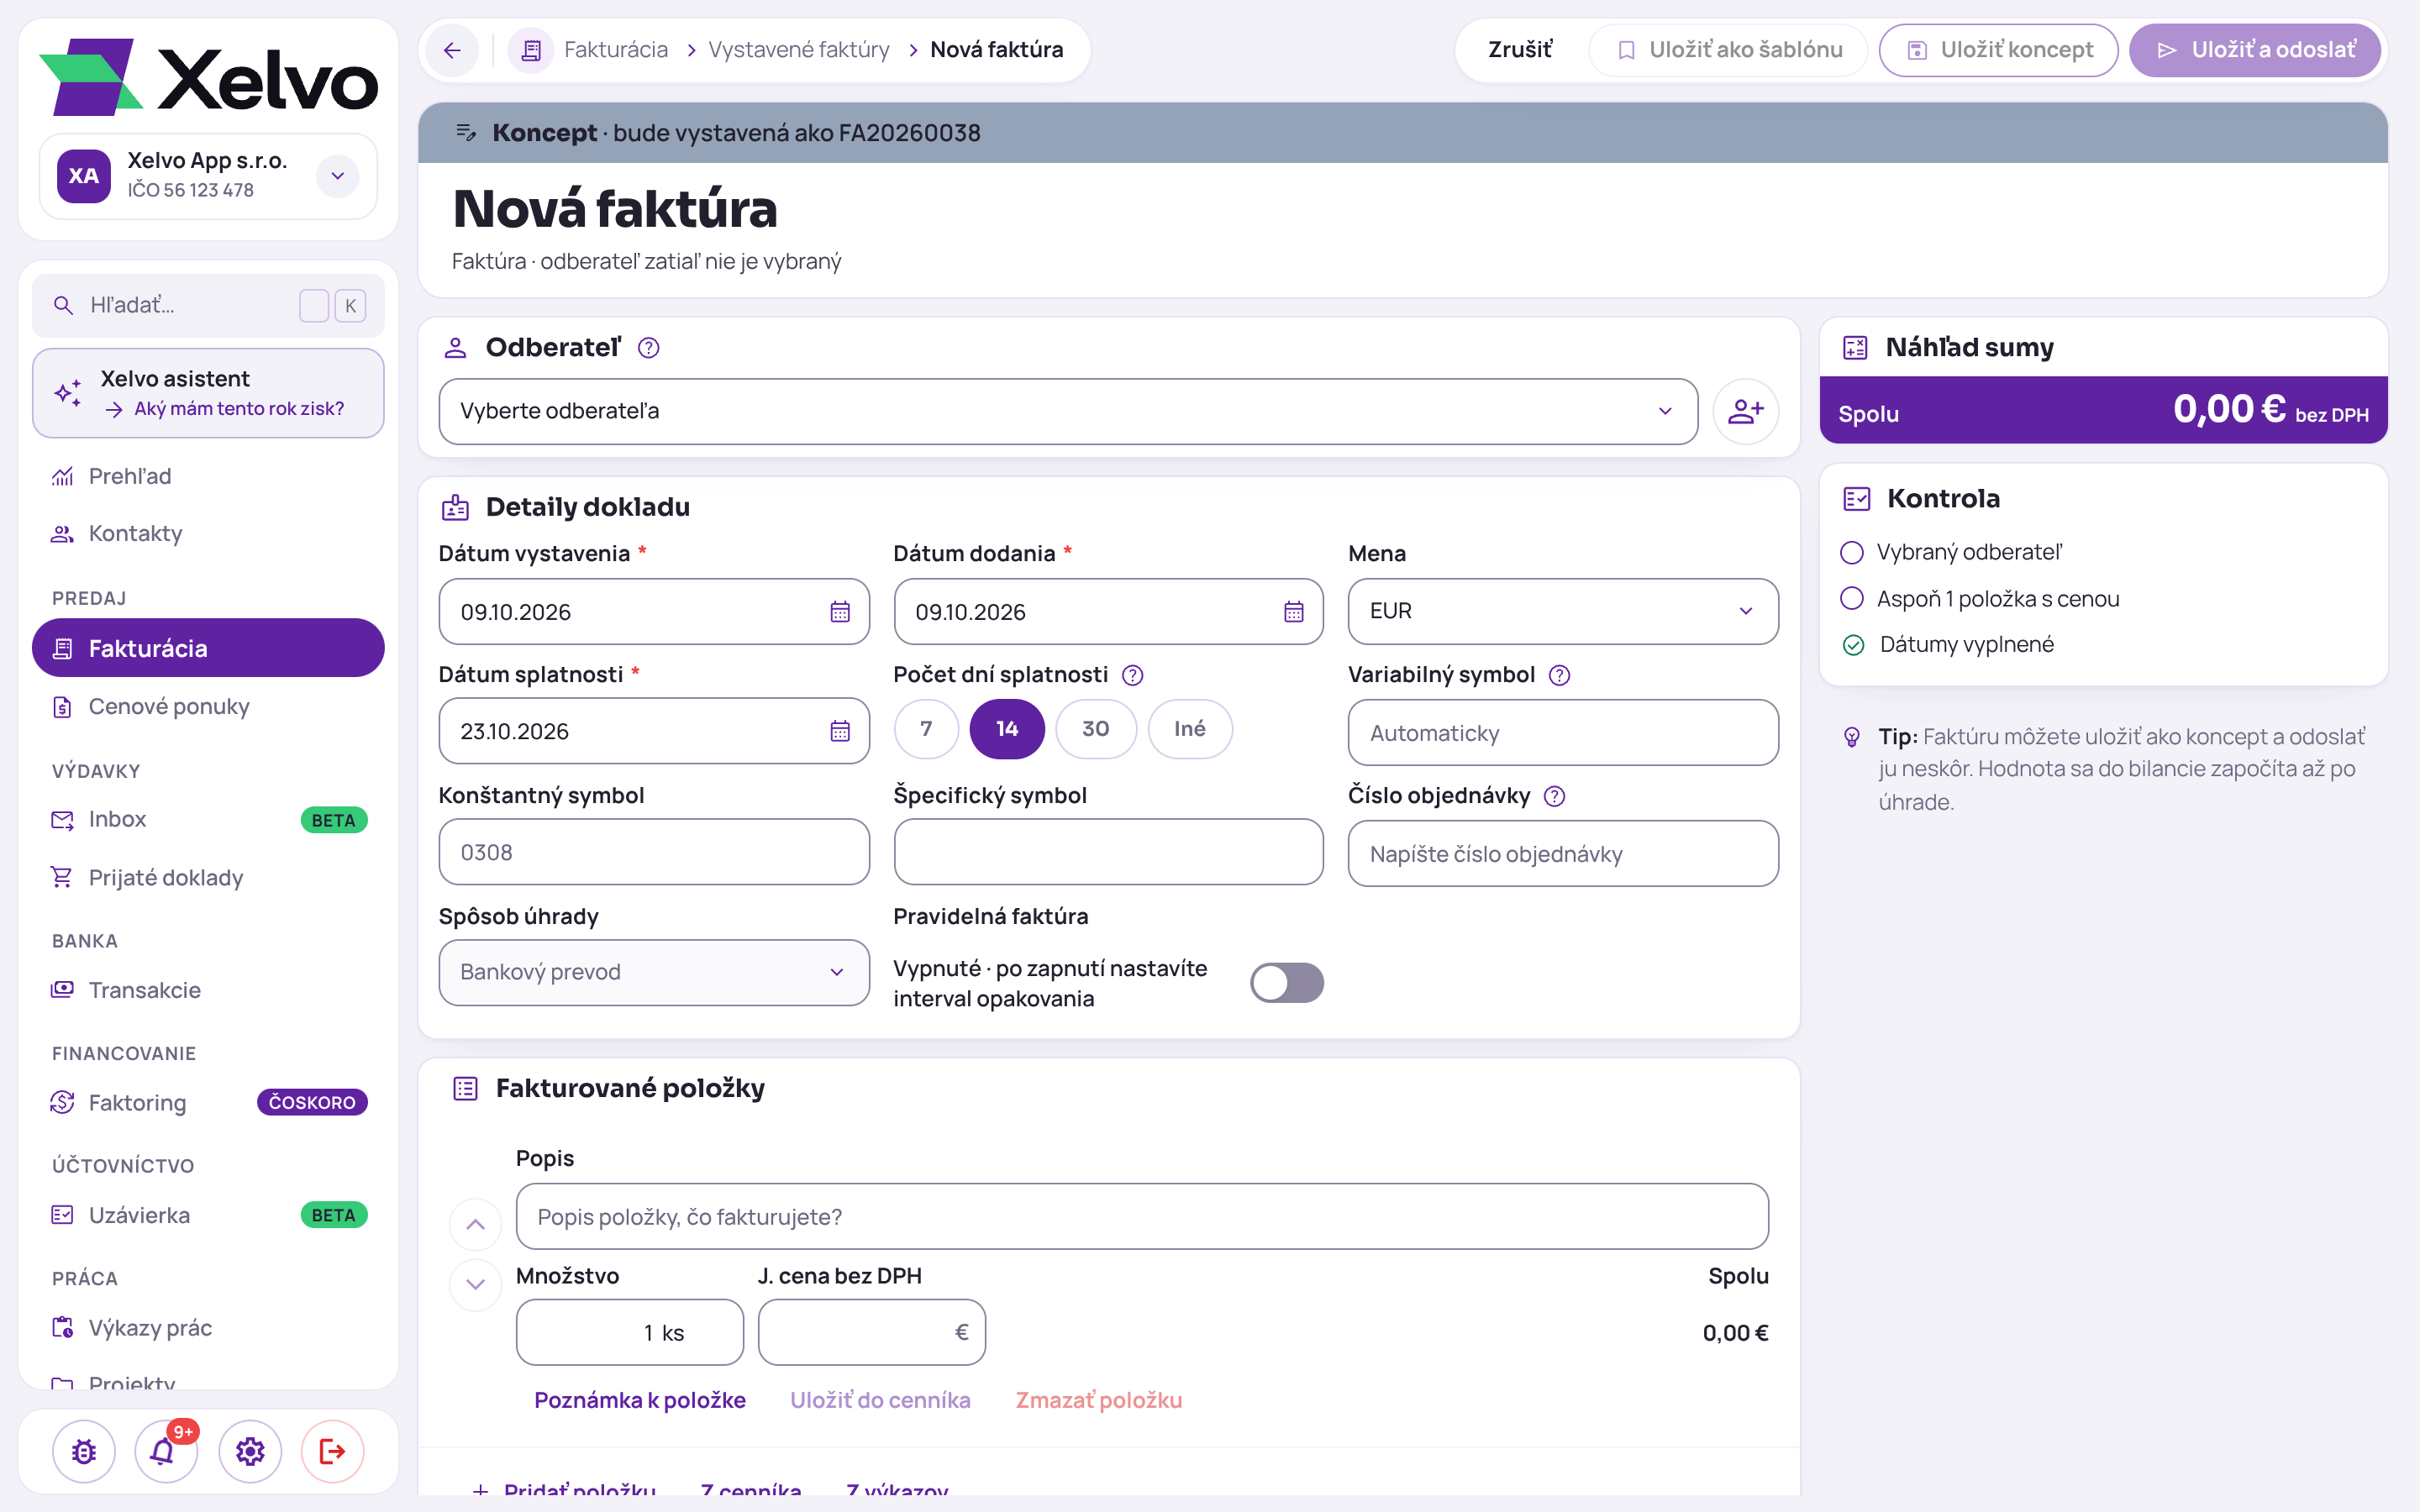Open calendar for Dátum dodania

1294,612
